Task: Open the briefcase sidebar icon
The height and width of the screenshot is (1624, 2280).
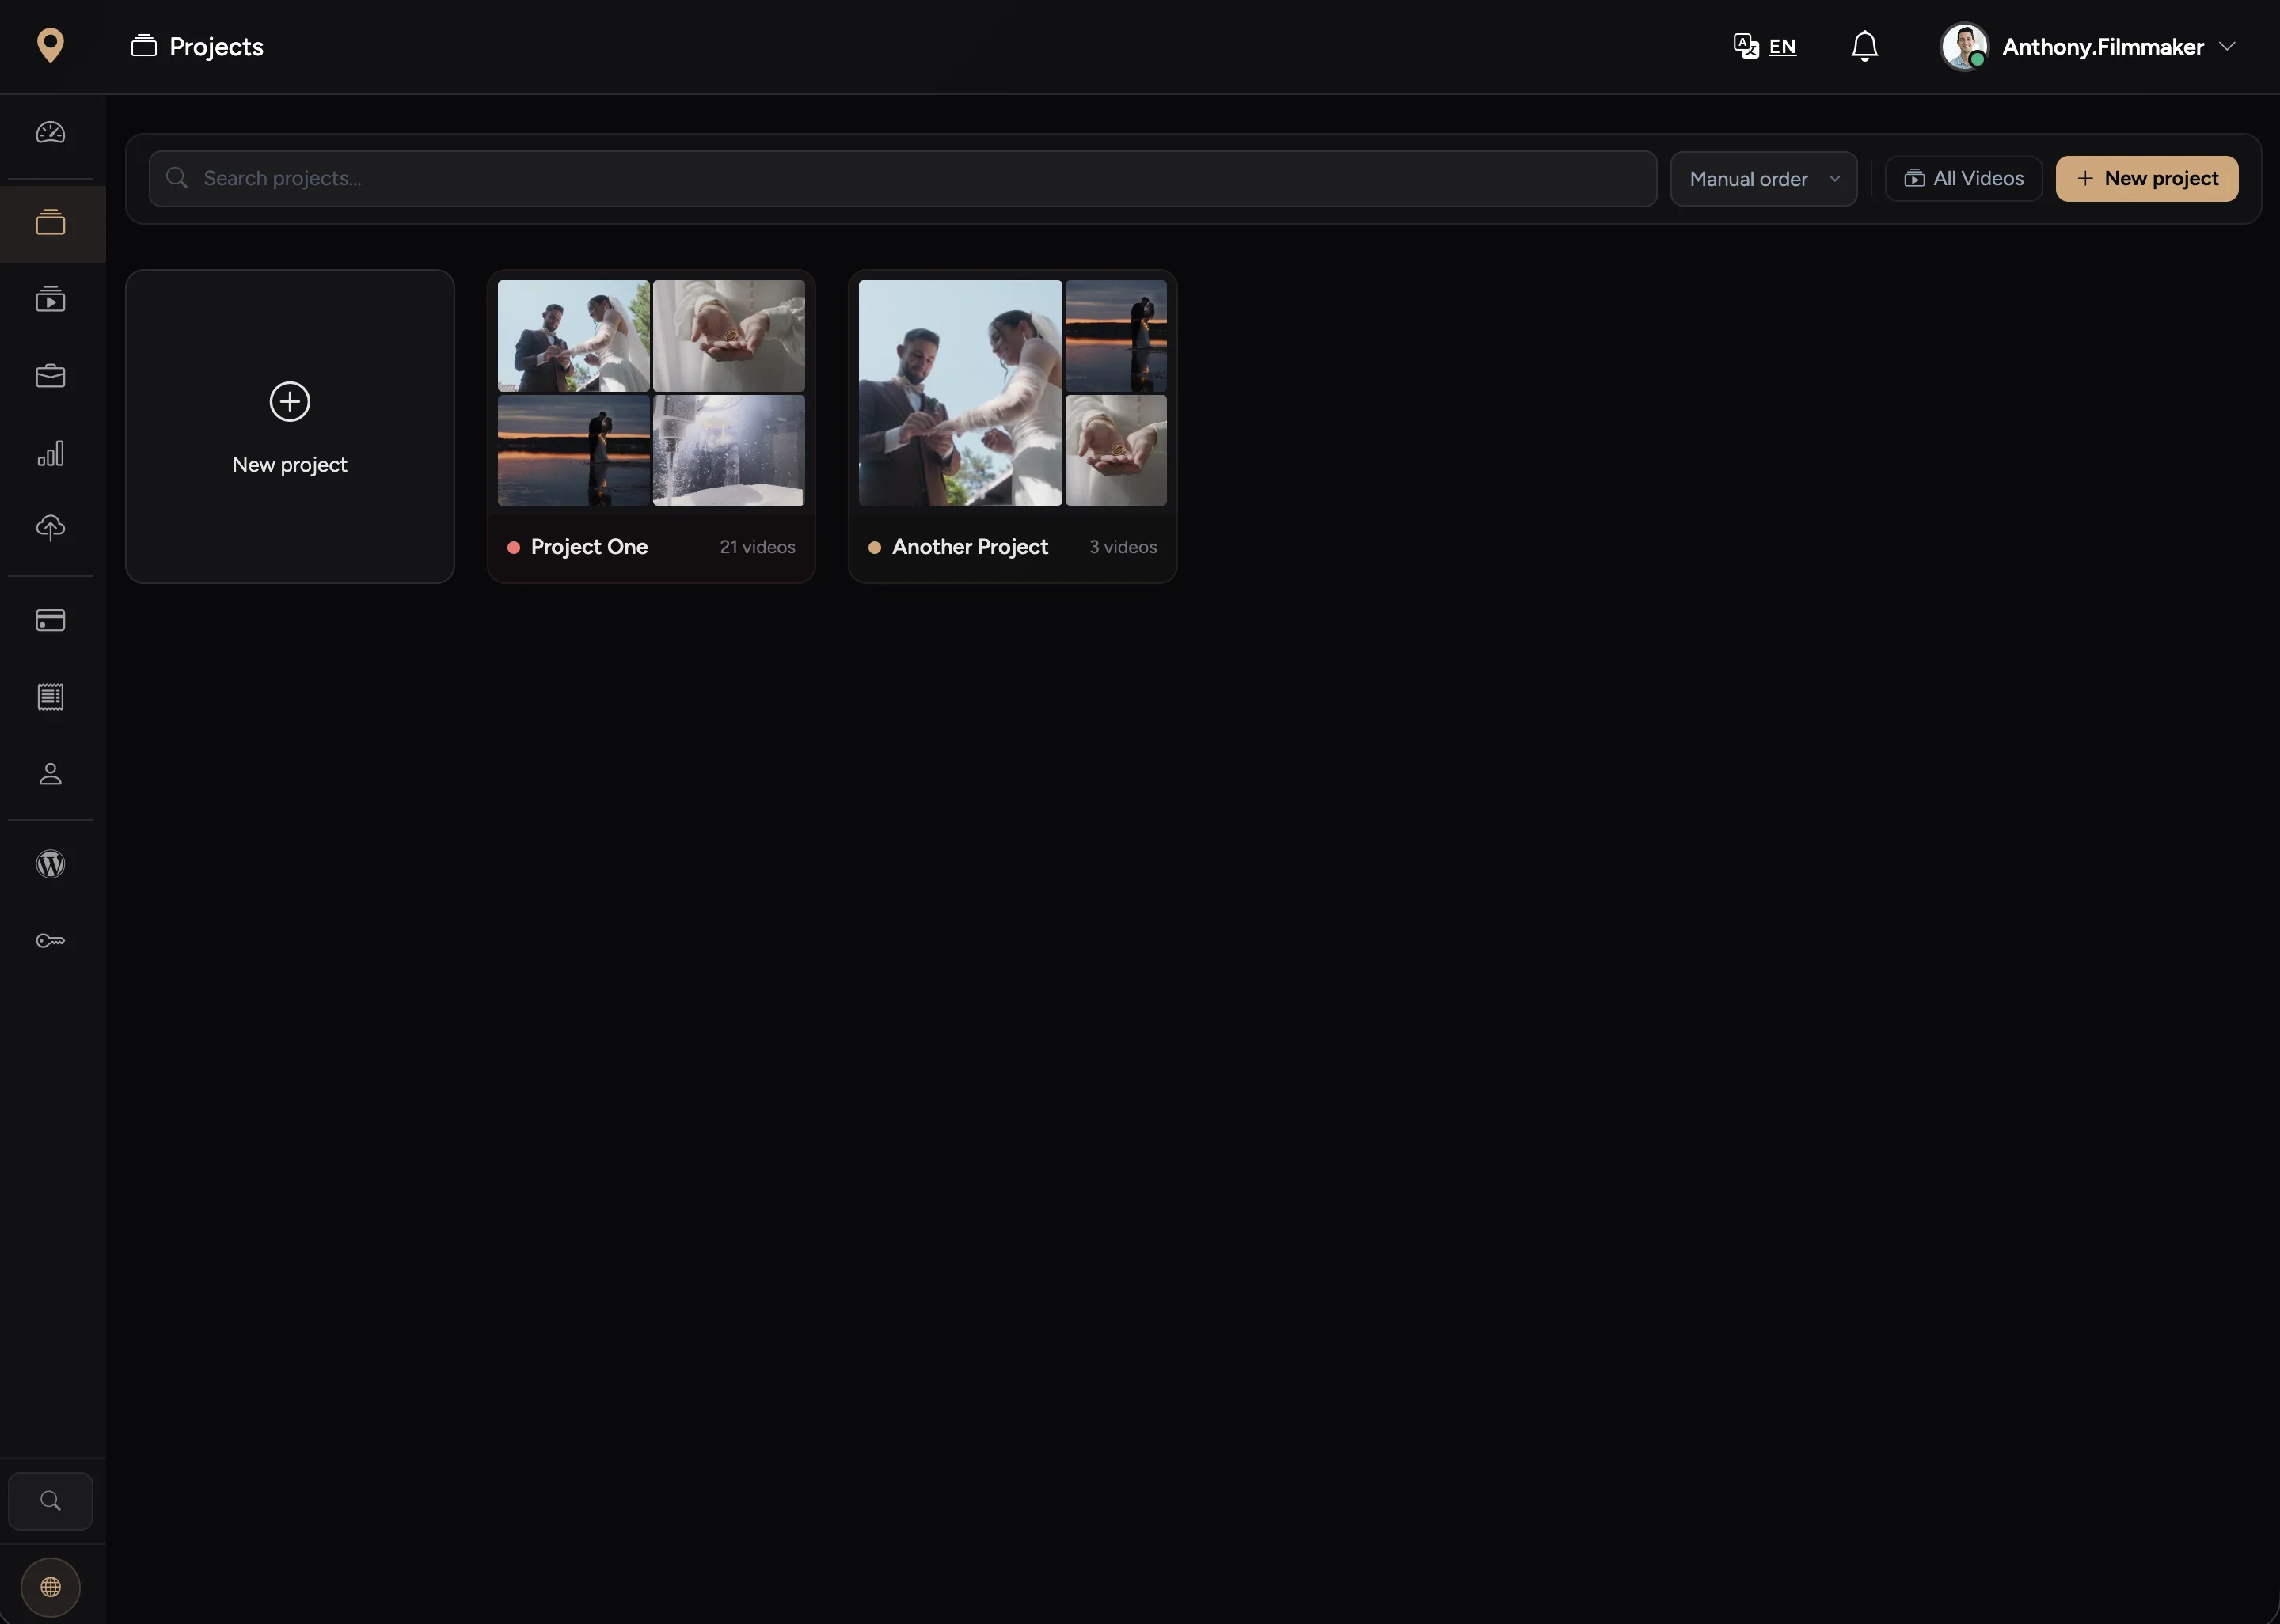Action: click(50, 376)
